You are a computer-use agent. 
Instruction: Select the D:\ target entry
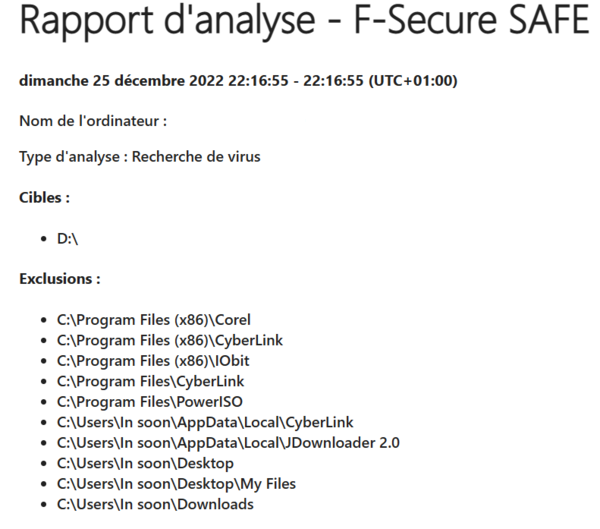[x=67, y=239]
